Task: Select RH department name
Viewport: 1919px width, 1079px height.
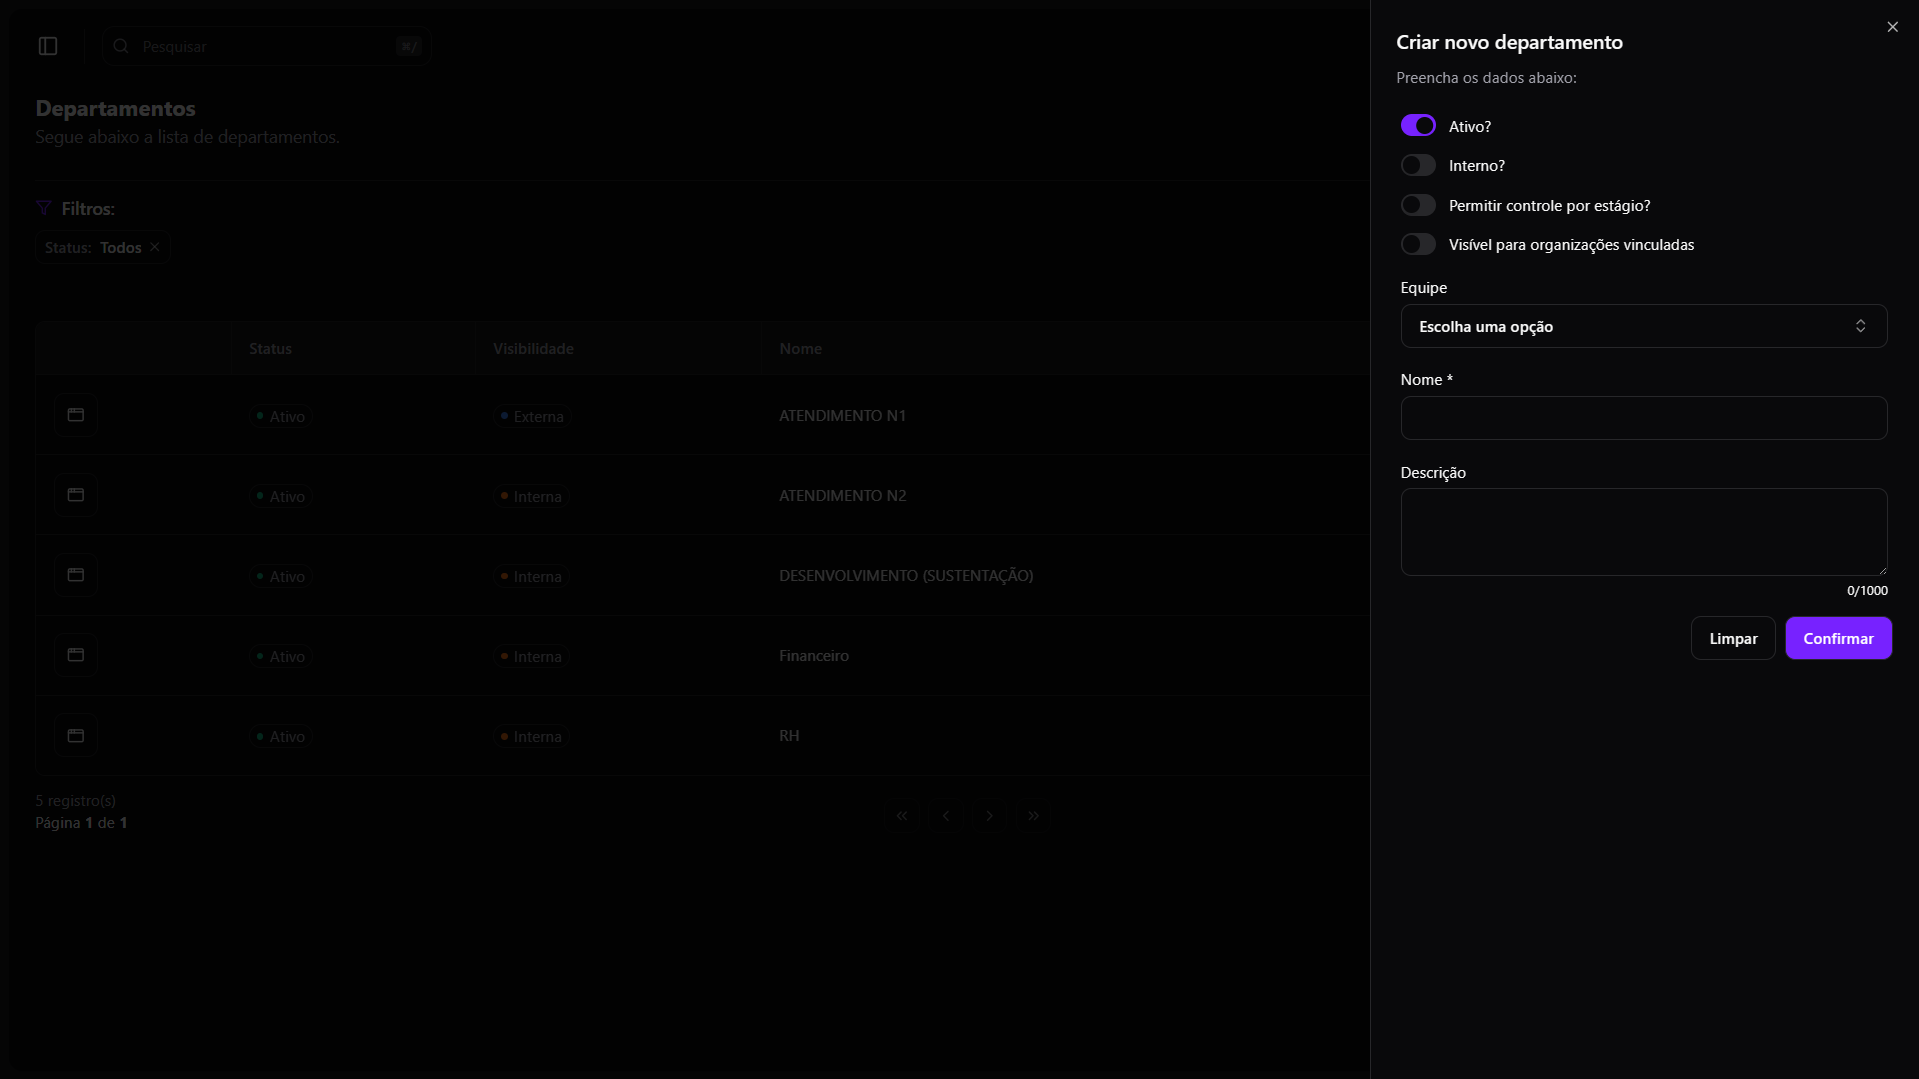Action: tap(789, 735)
